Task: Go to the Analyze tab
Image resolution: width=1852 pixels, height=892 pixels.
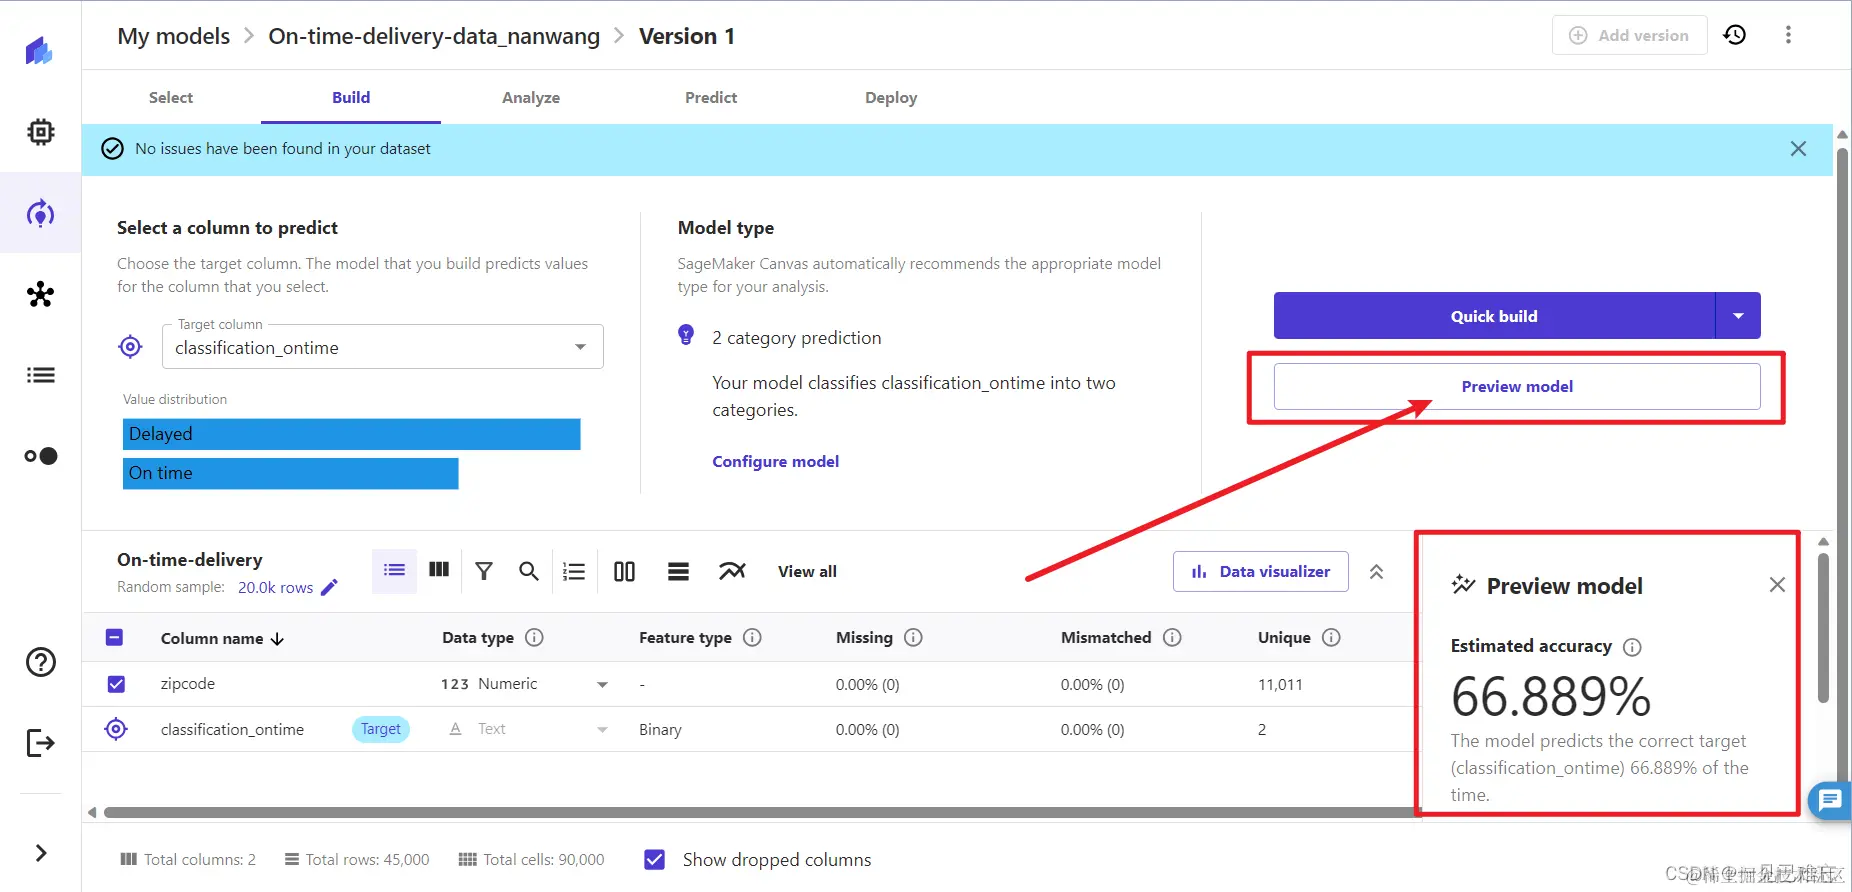Action: pos(531,98)
